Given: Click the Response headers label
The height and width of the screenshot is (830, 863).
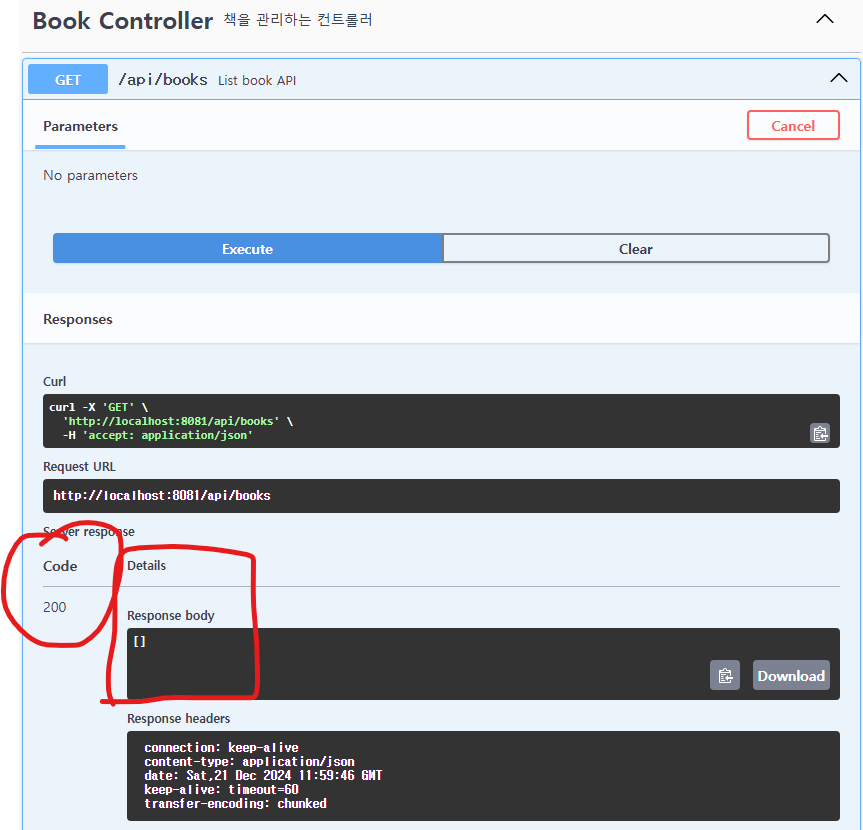Looking at the screenshot, I should click(178, 719).
